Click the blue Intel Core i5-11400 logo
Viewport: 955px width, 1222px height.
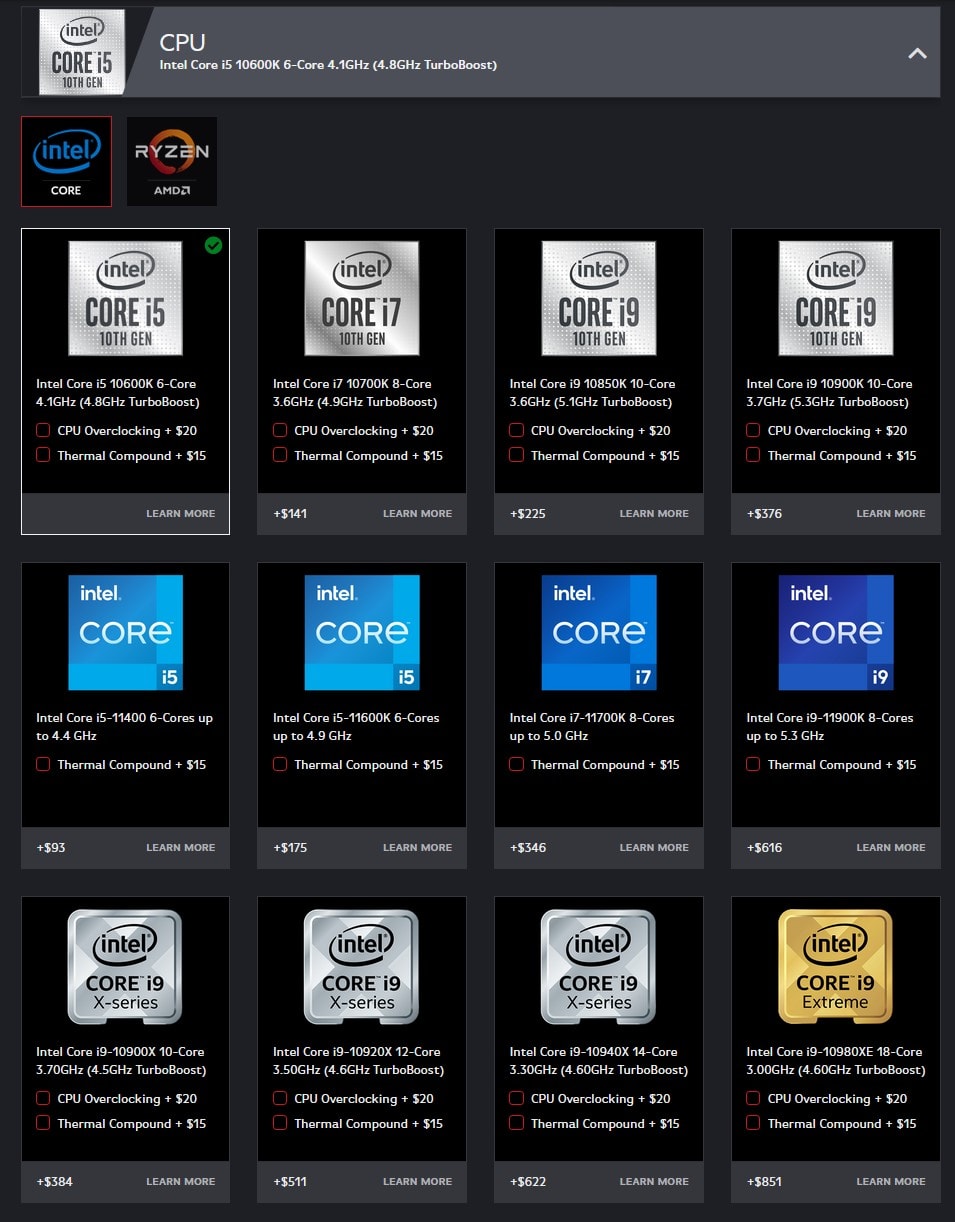click(125, 632)
